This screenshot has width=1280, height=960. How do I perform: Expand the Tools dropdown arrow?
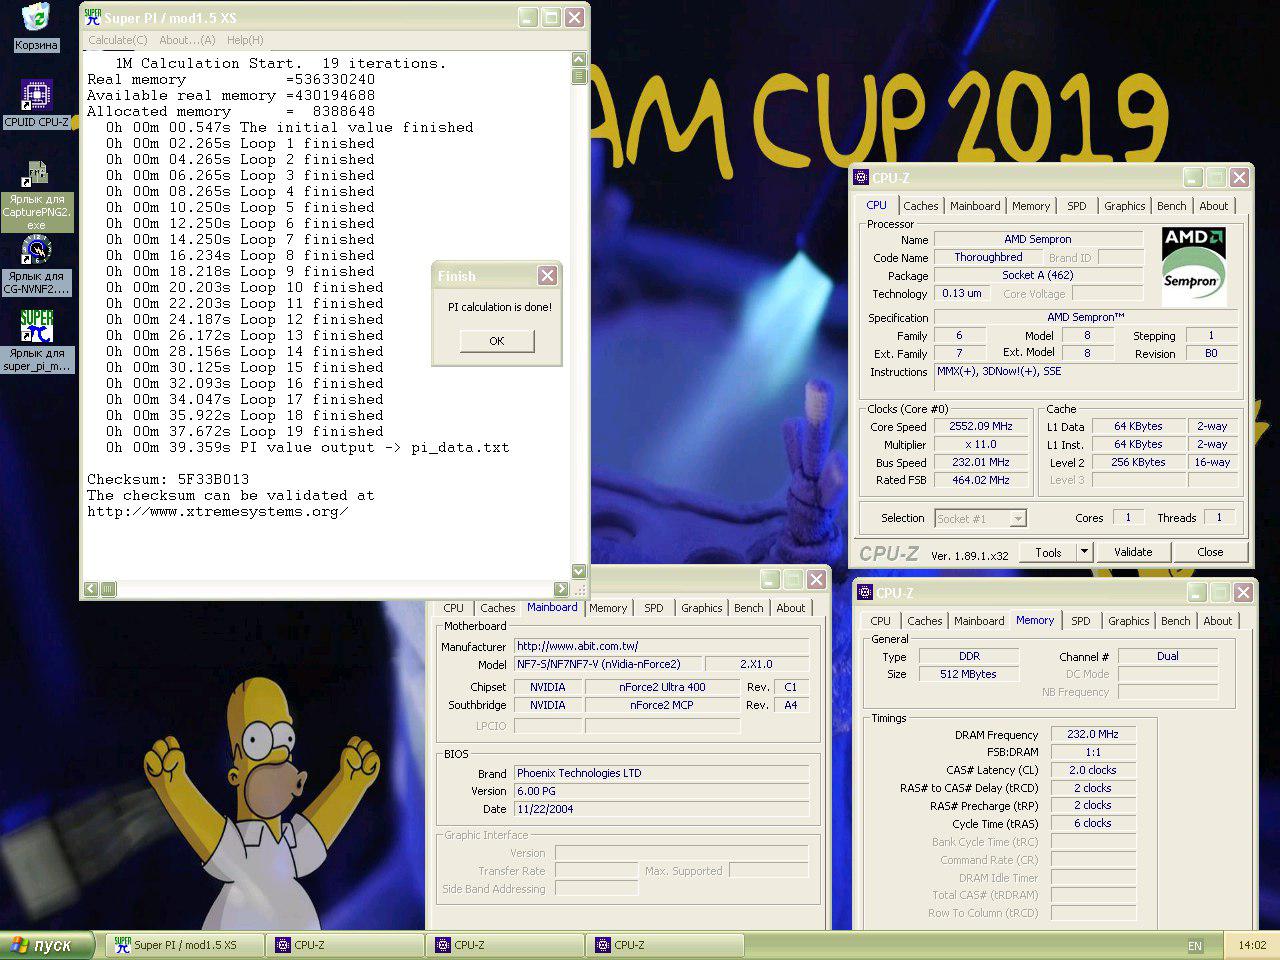click(x=1084, y=552)
